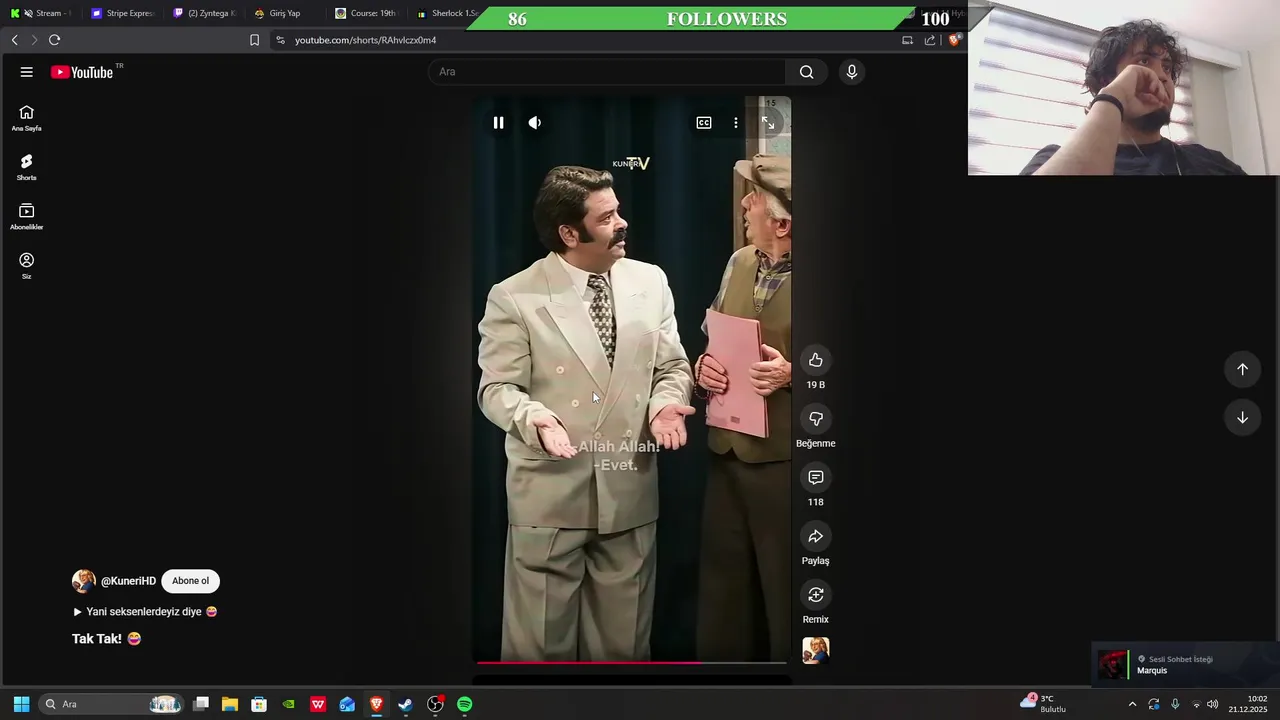The width and height of the screenshot is (1280, 720).
Task: Open Remix options for this Short
Action: 816,595
